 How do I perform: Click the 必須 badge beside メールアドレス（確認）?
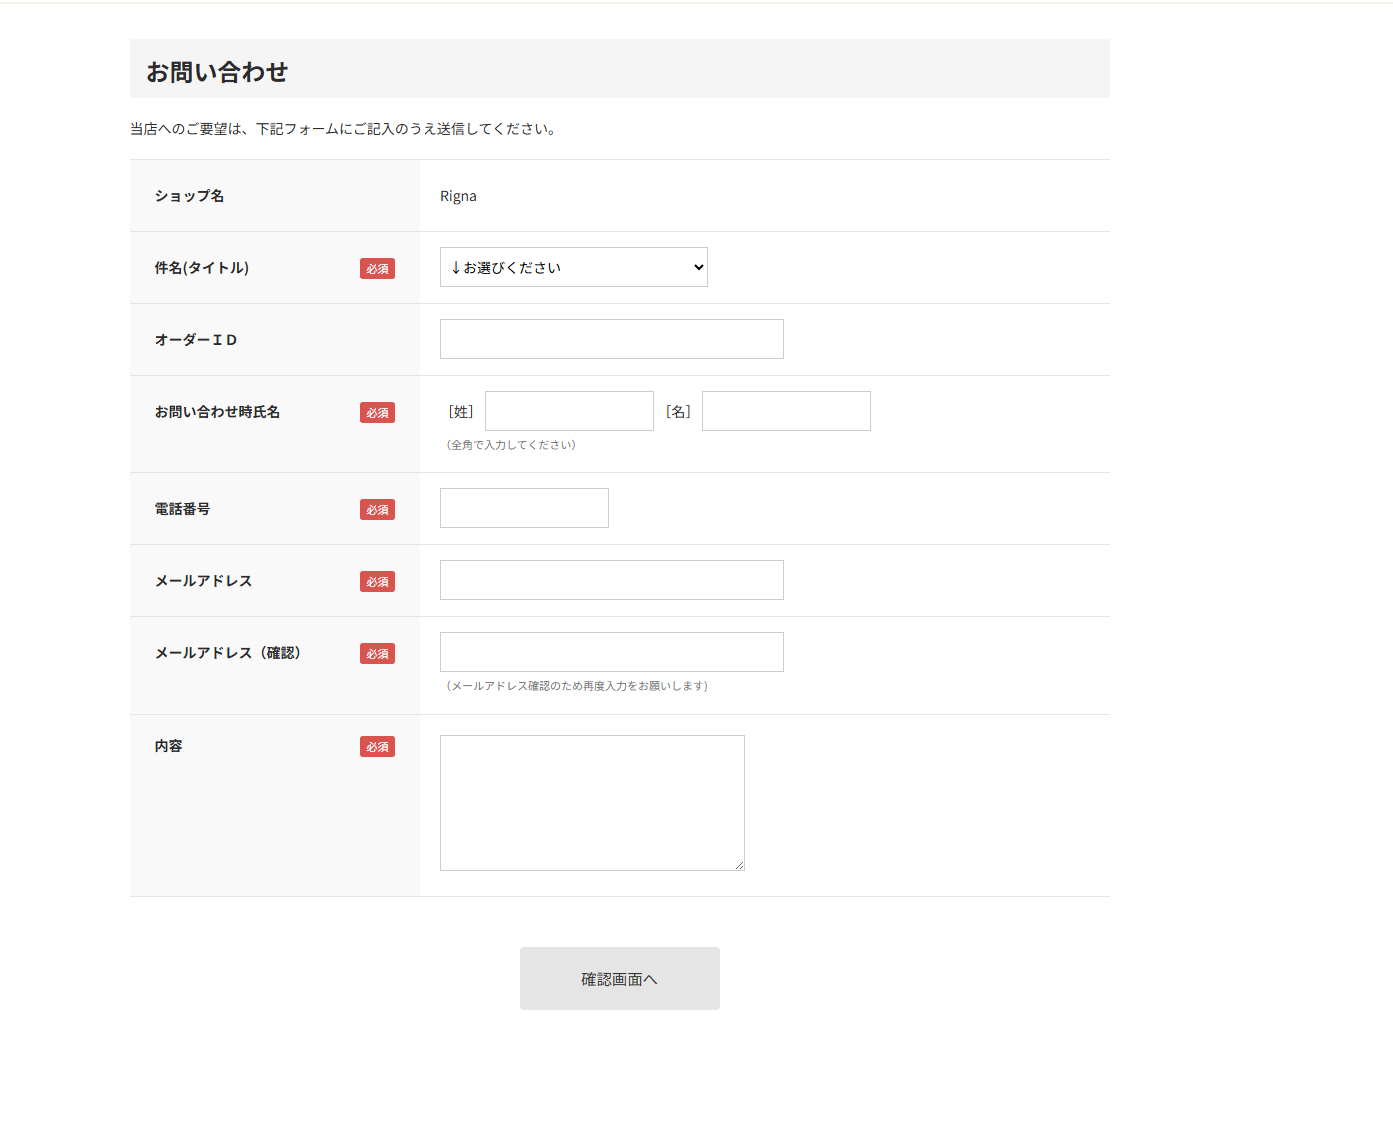(377, 654)
